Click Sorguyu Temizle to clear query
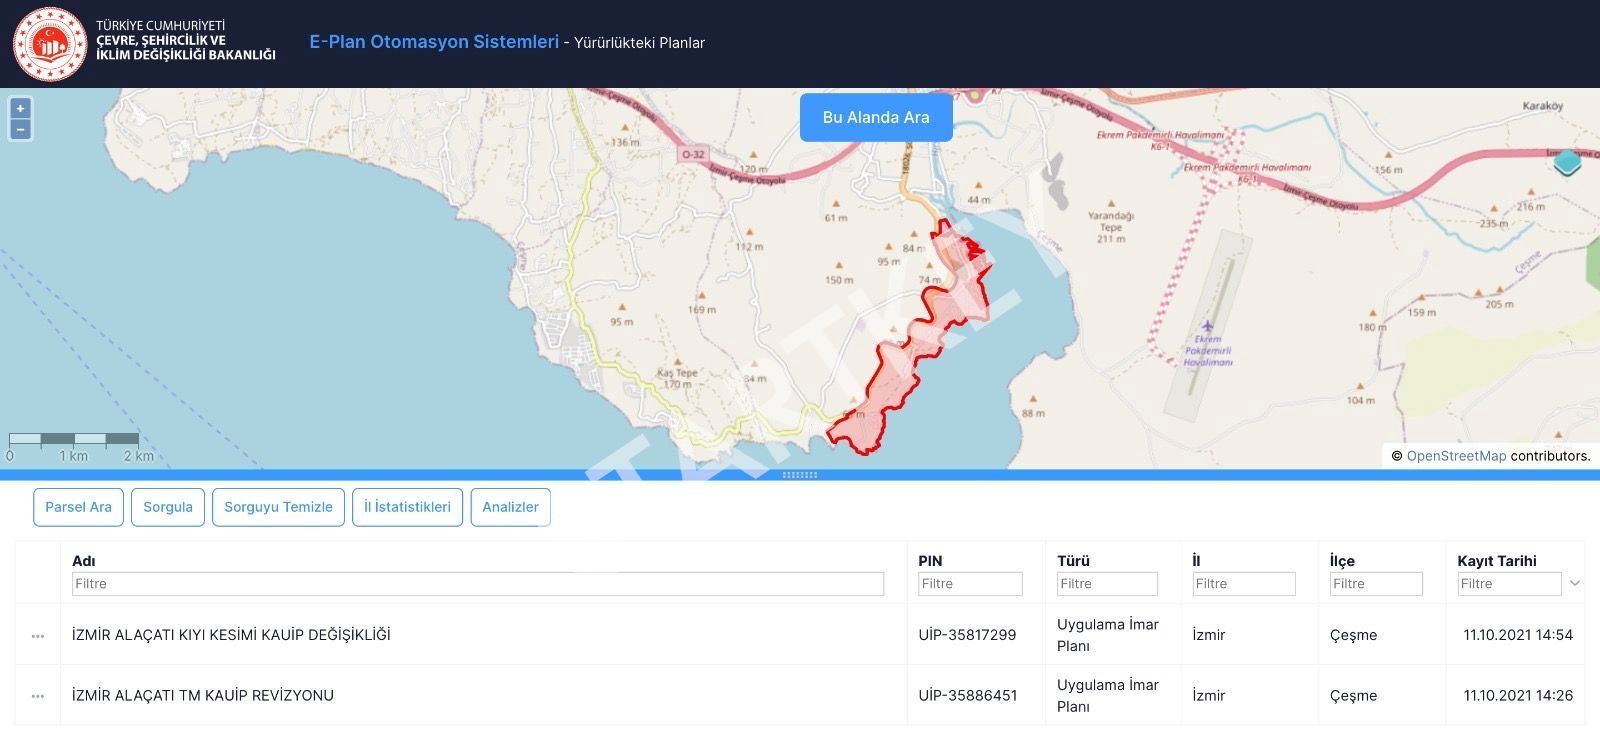This screenshot has width=1600, height=750. coord(278,507)
